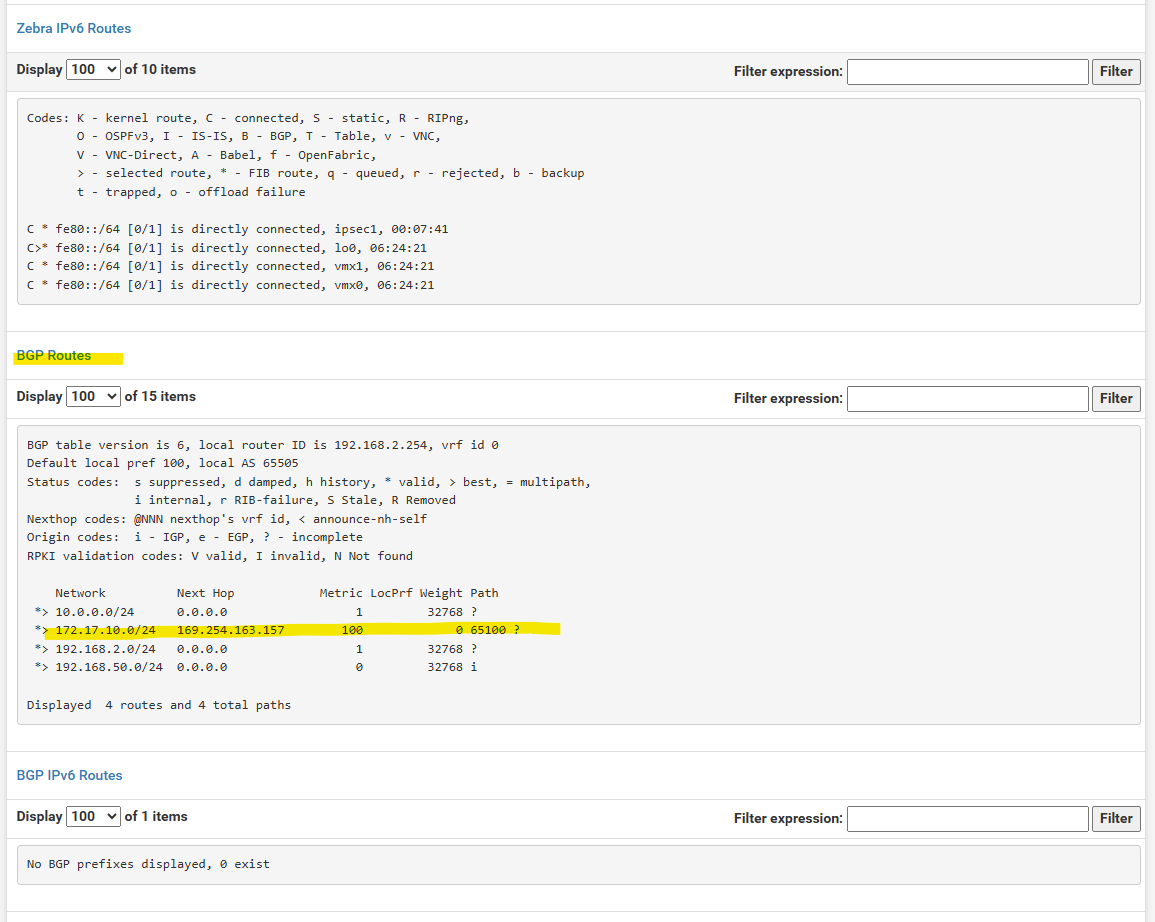Open the Zebra IPv6 Routes section heading

73,28
